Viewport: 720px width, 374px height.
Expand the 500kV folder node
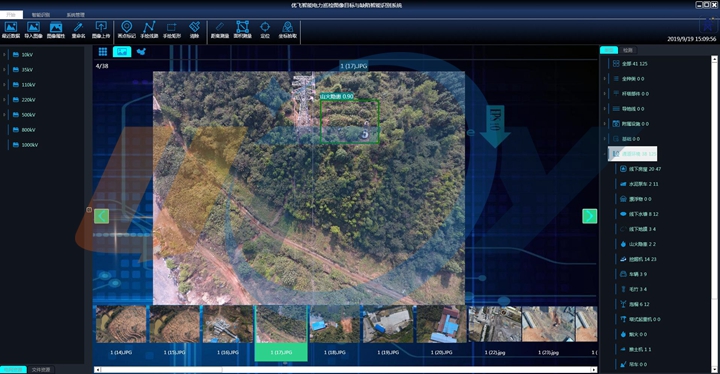[4, 114]
